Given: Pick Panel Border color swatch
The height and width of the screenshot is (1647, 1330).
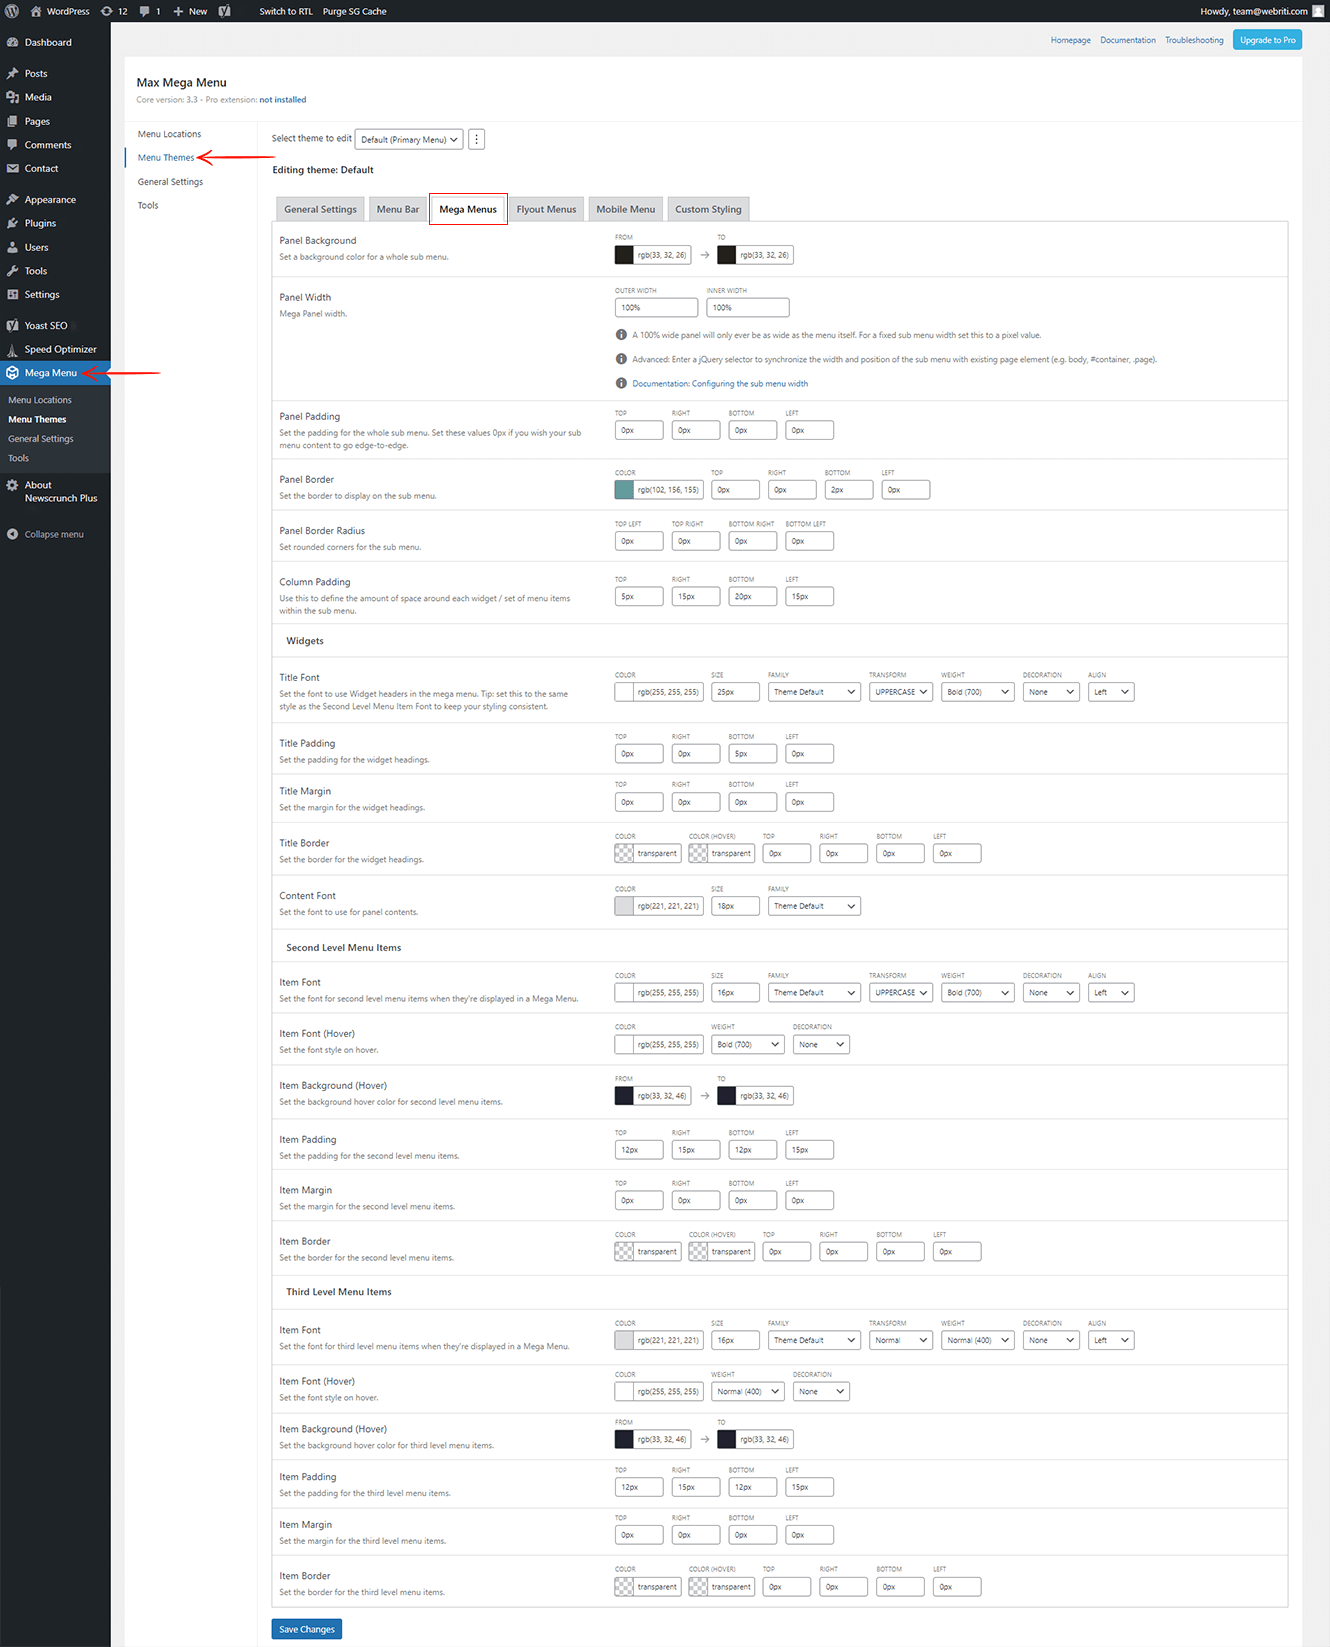Looking at the screenshot, I should click(624, 490).
